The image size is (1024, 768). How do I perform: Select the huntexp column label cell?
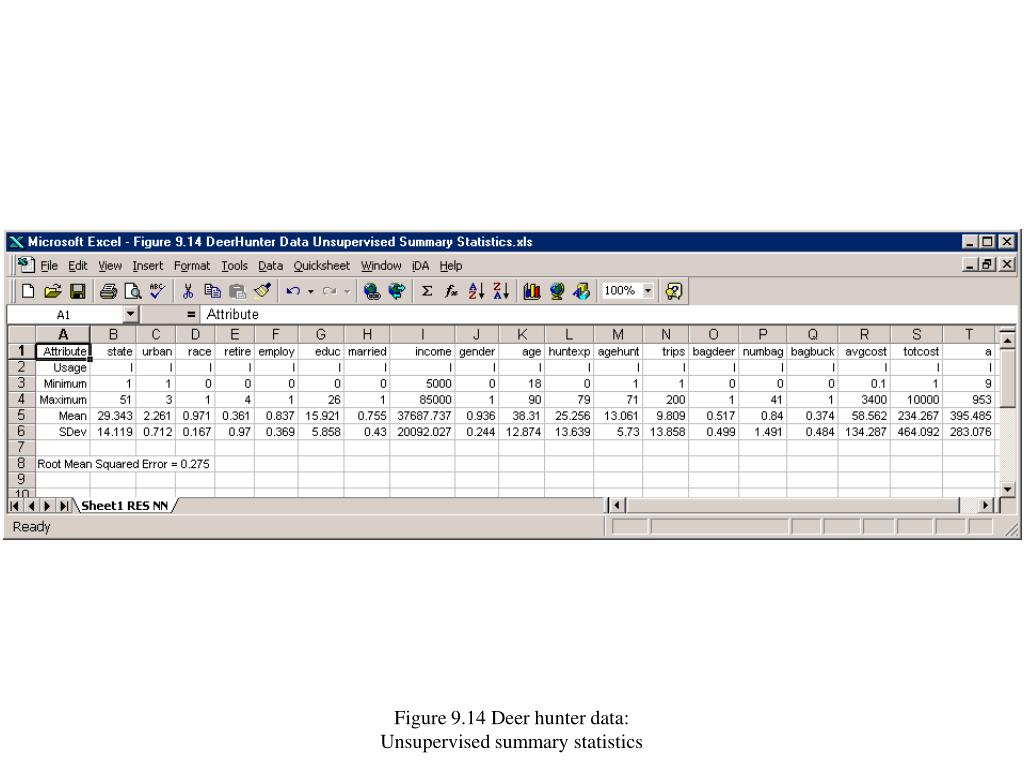pyautogui.click(x=569, y=351)
